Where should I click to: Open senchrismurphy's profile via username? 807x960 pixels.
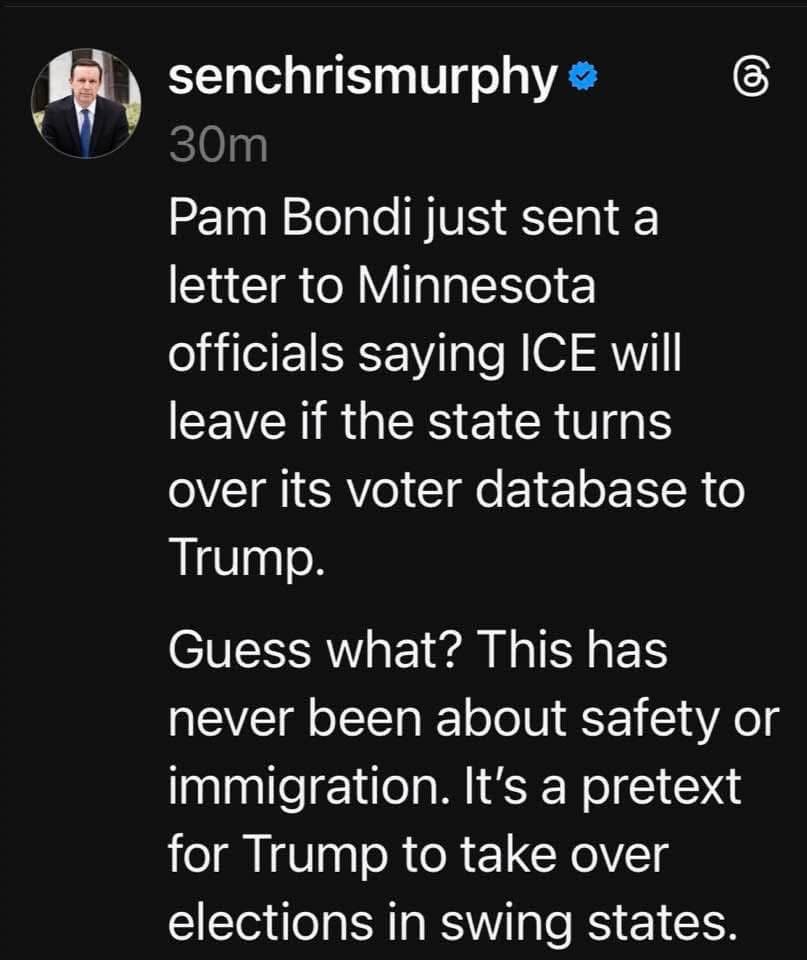click(359, 75)
